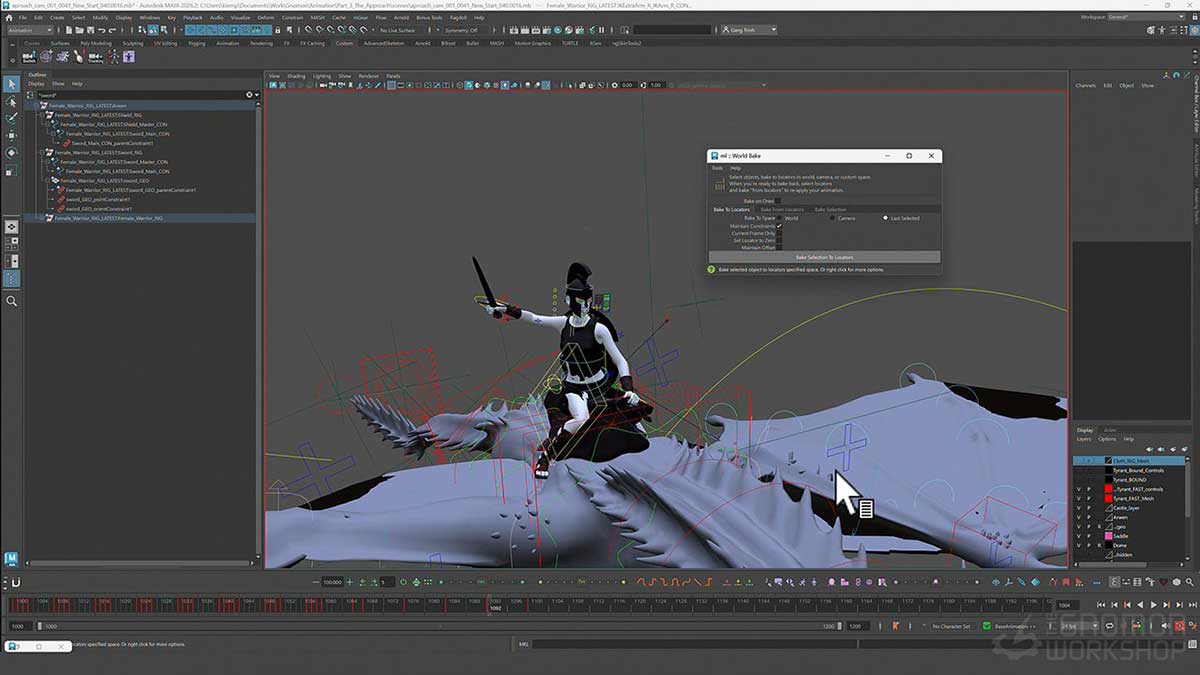Collapse the Female_Warrior_RIG_LATEST:Arwen node in Outliner
Image resolution: width=1200 pixels, height=675 pixels.
coord(36,104)
